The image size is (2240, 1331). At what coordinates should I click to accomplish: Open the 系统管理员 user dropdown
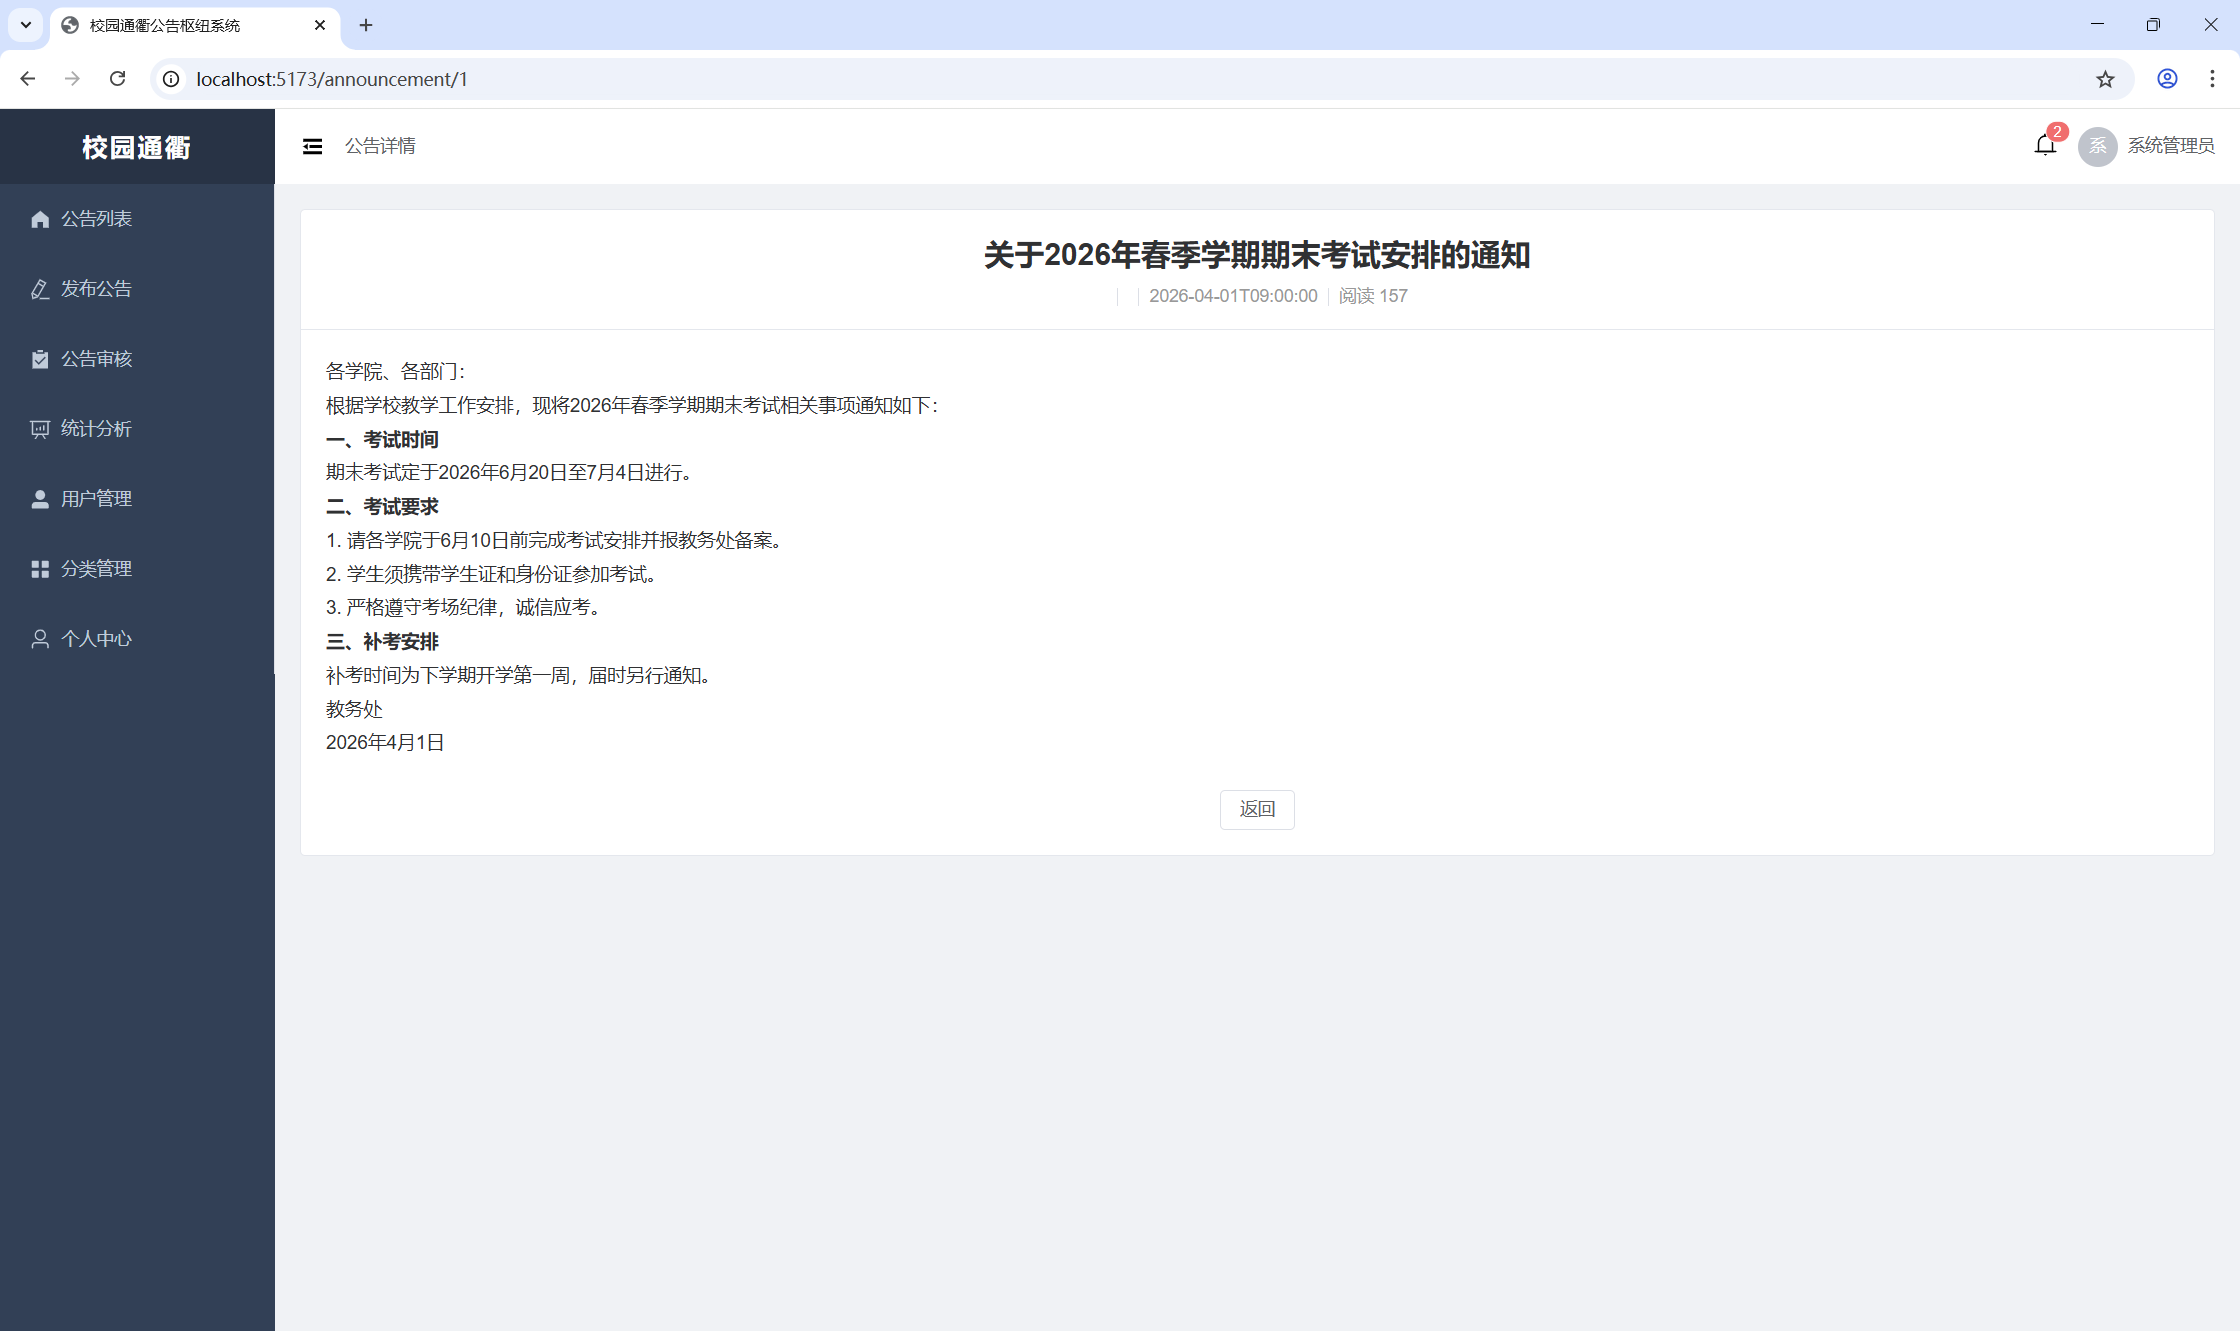[2170, 146]
